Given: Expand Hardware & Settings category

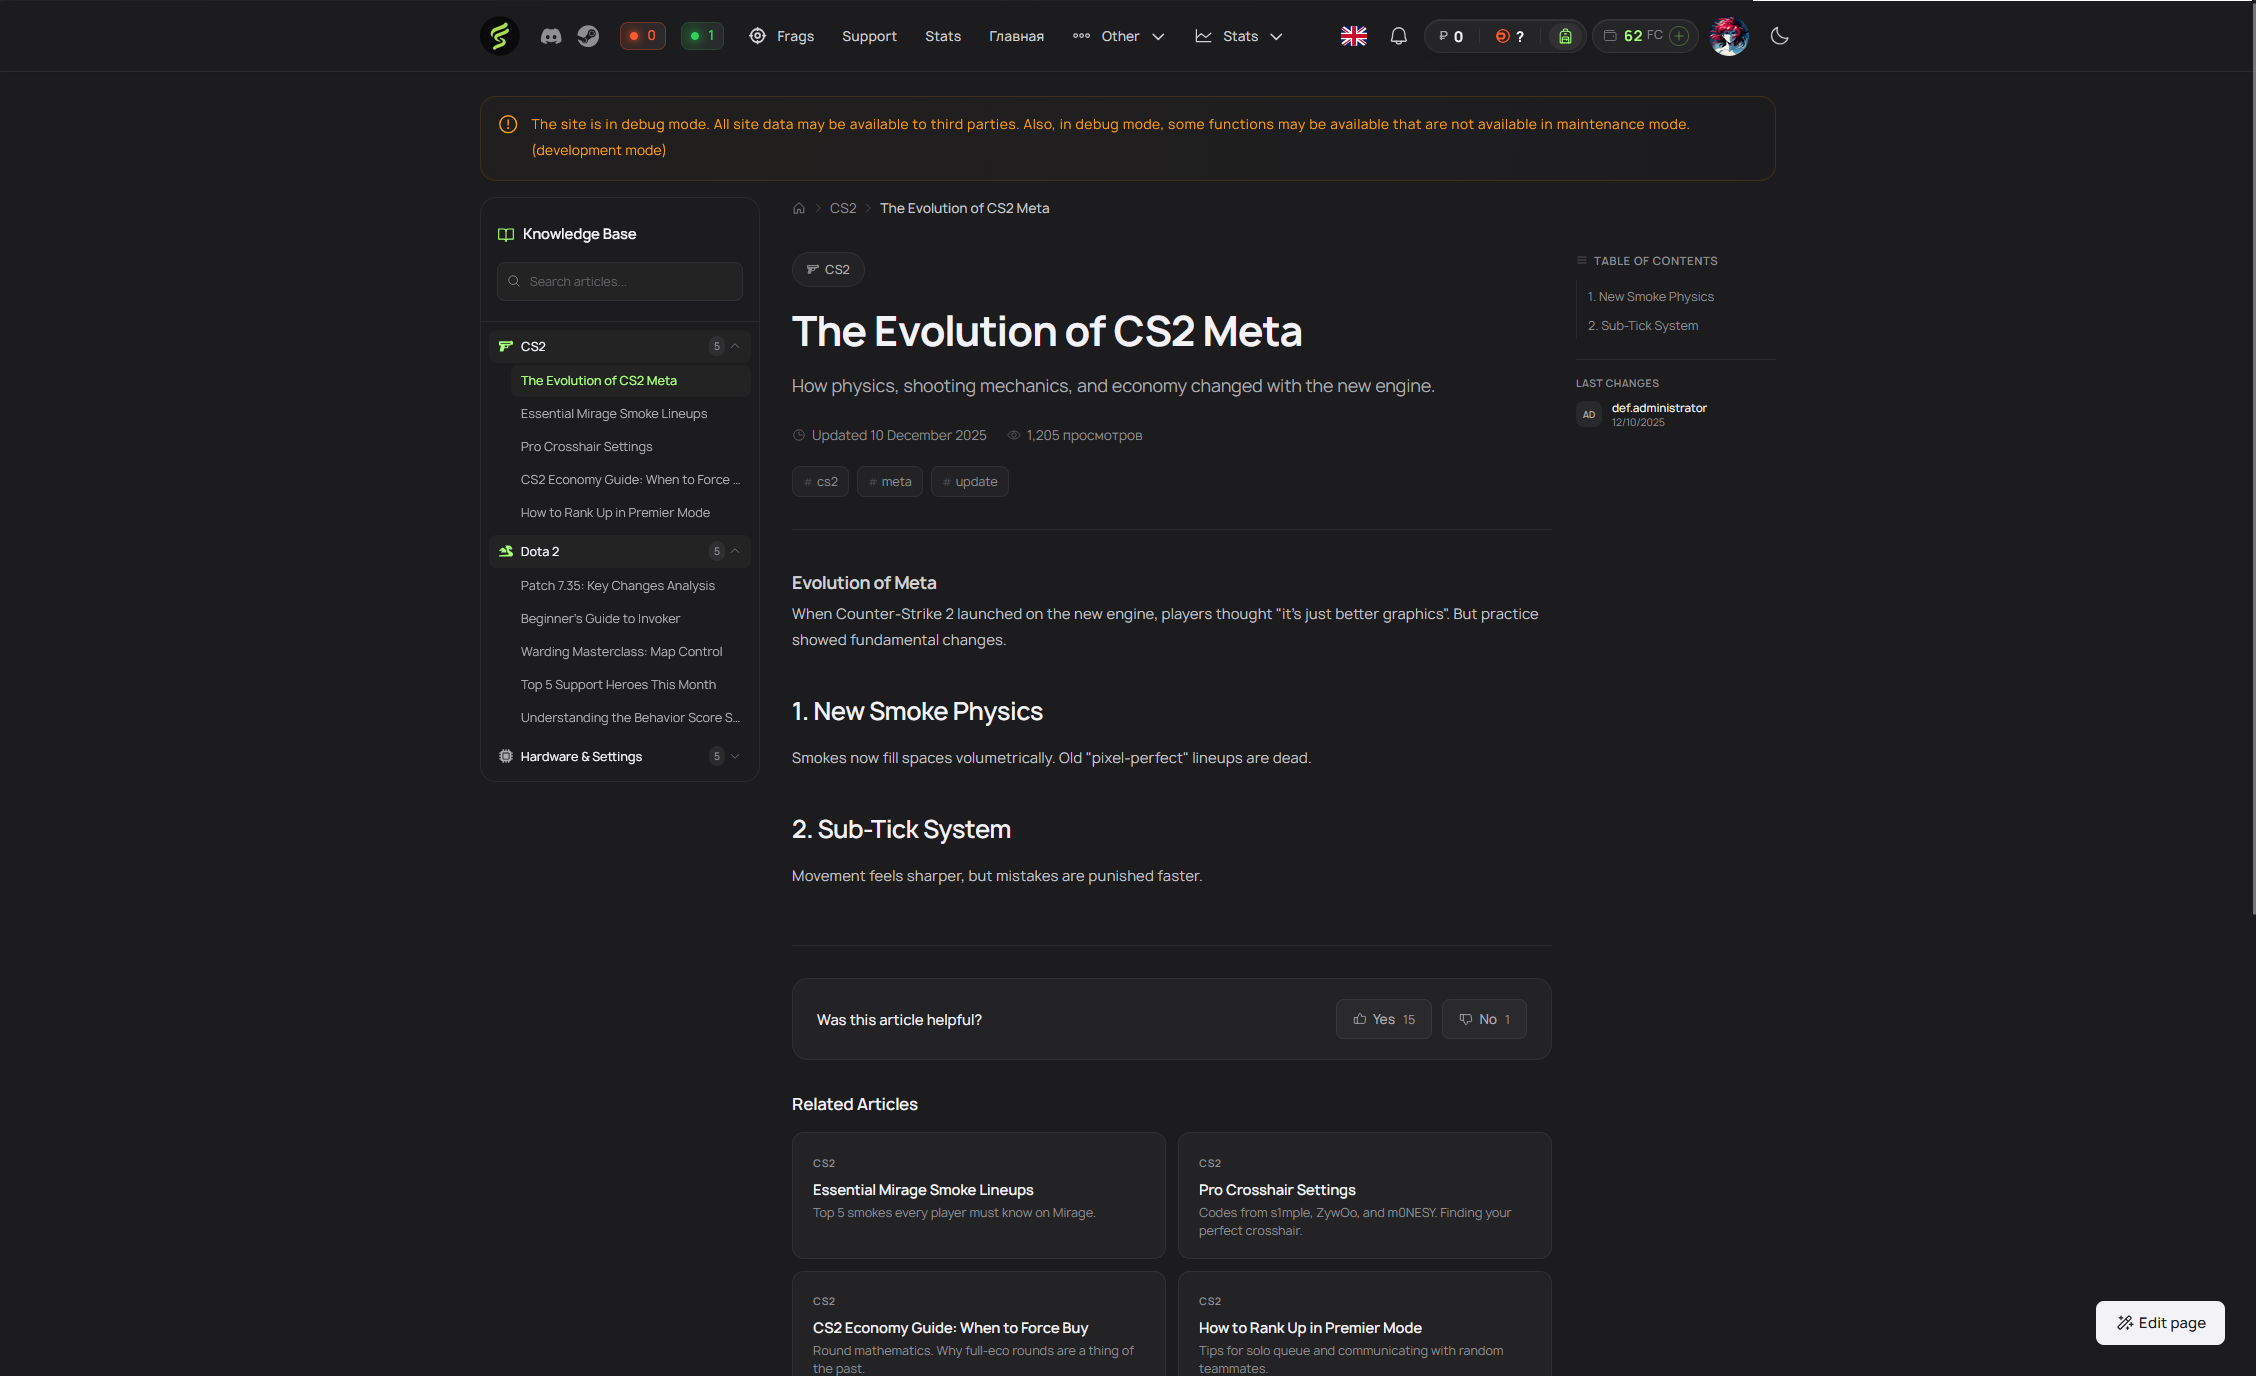Looking at the screenshot, I should tap(735, 756).
